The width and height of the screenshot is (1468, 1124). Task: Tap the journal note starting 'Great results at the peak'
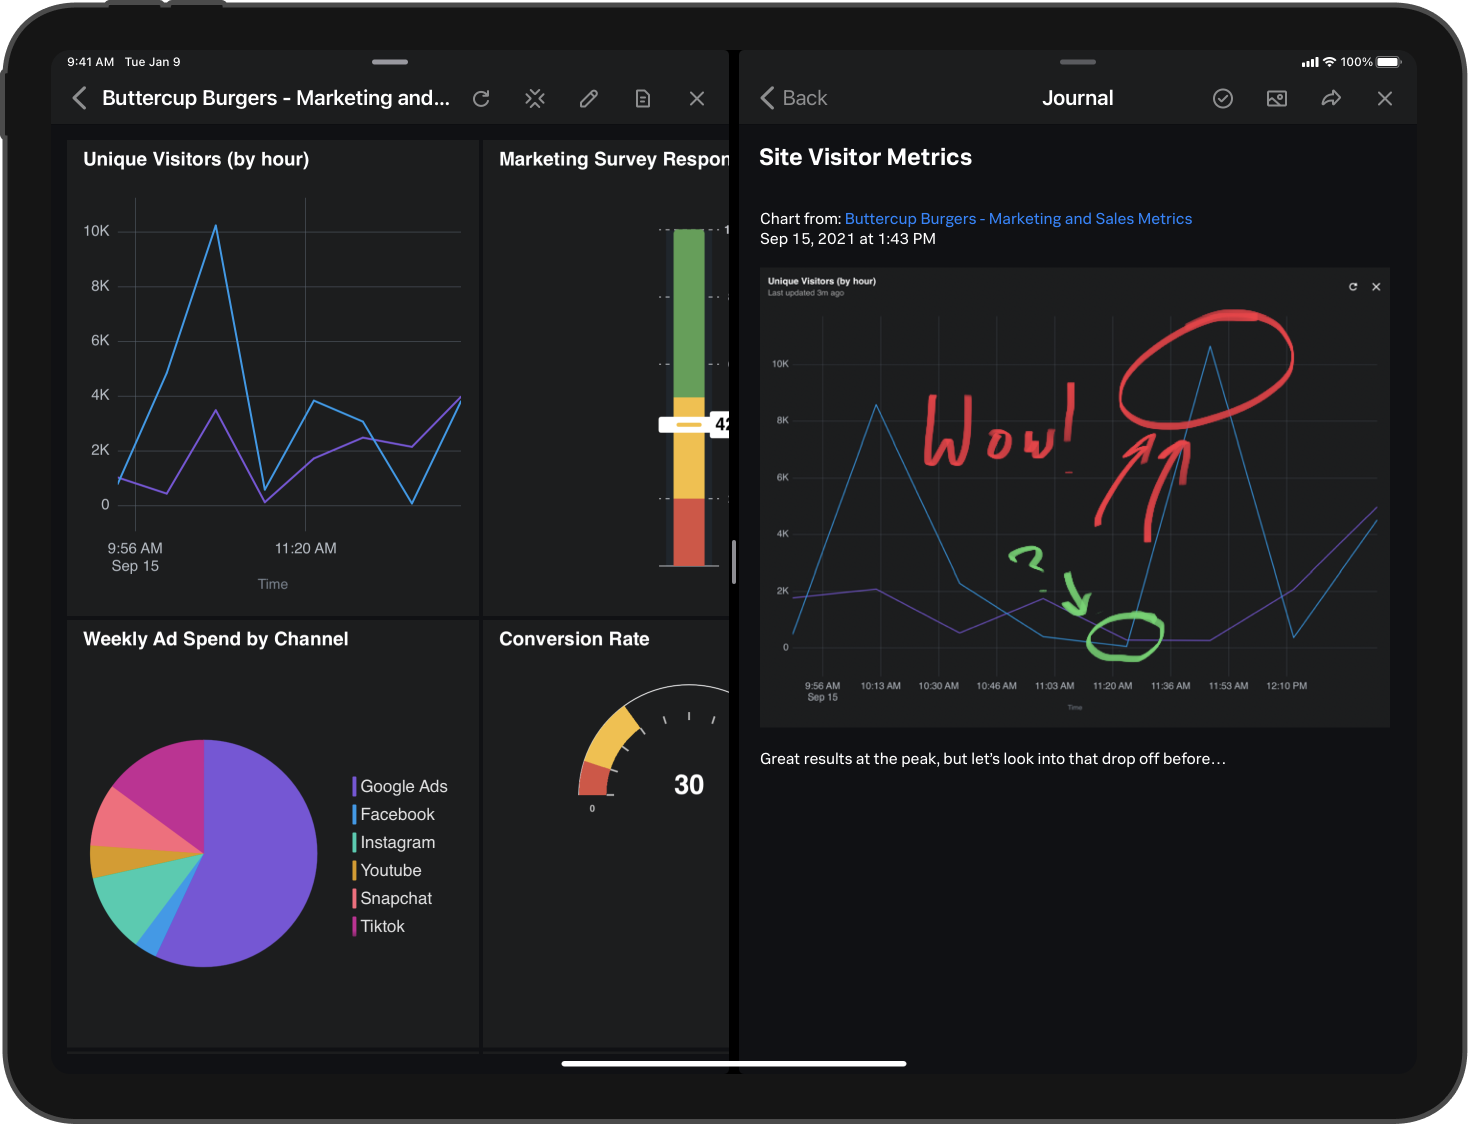point(992,758)
